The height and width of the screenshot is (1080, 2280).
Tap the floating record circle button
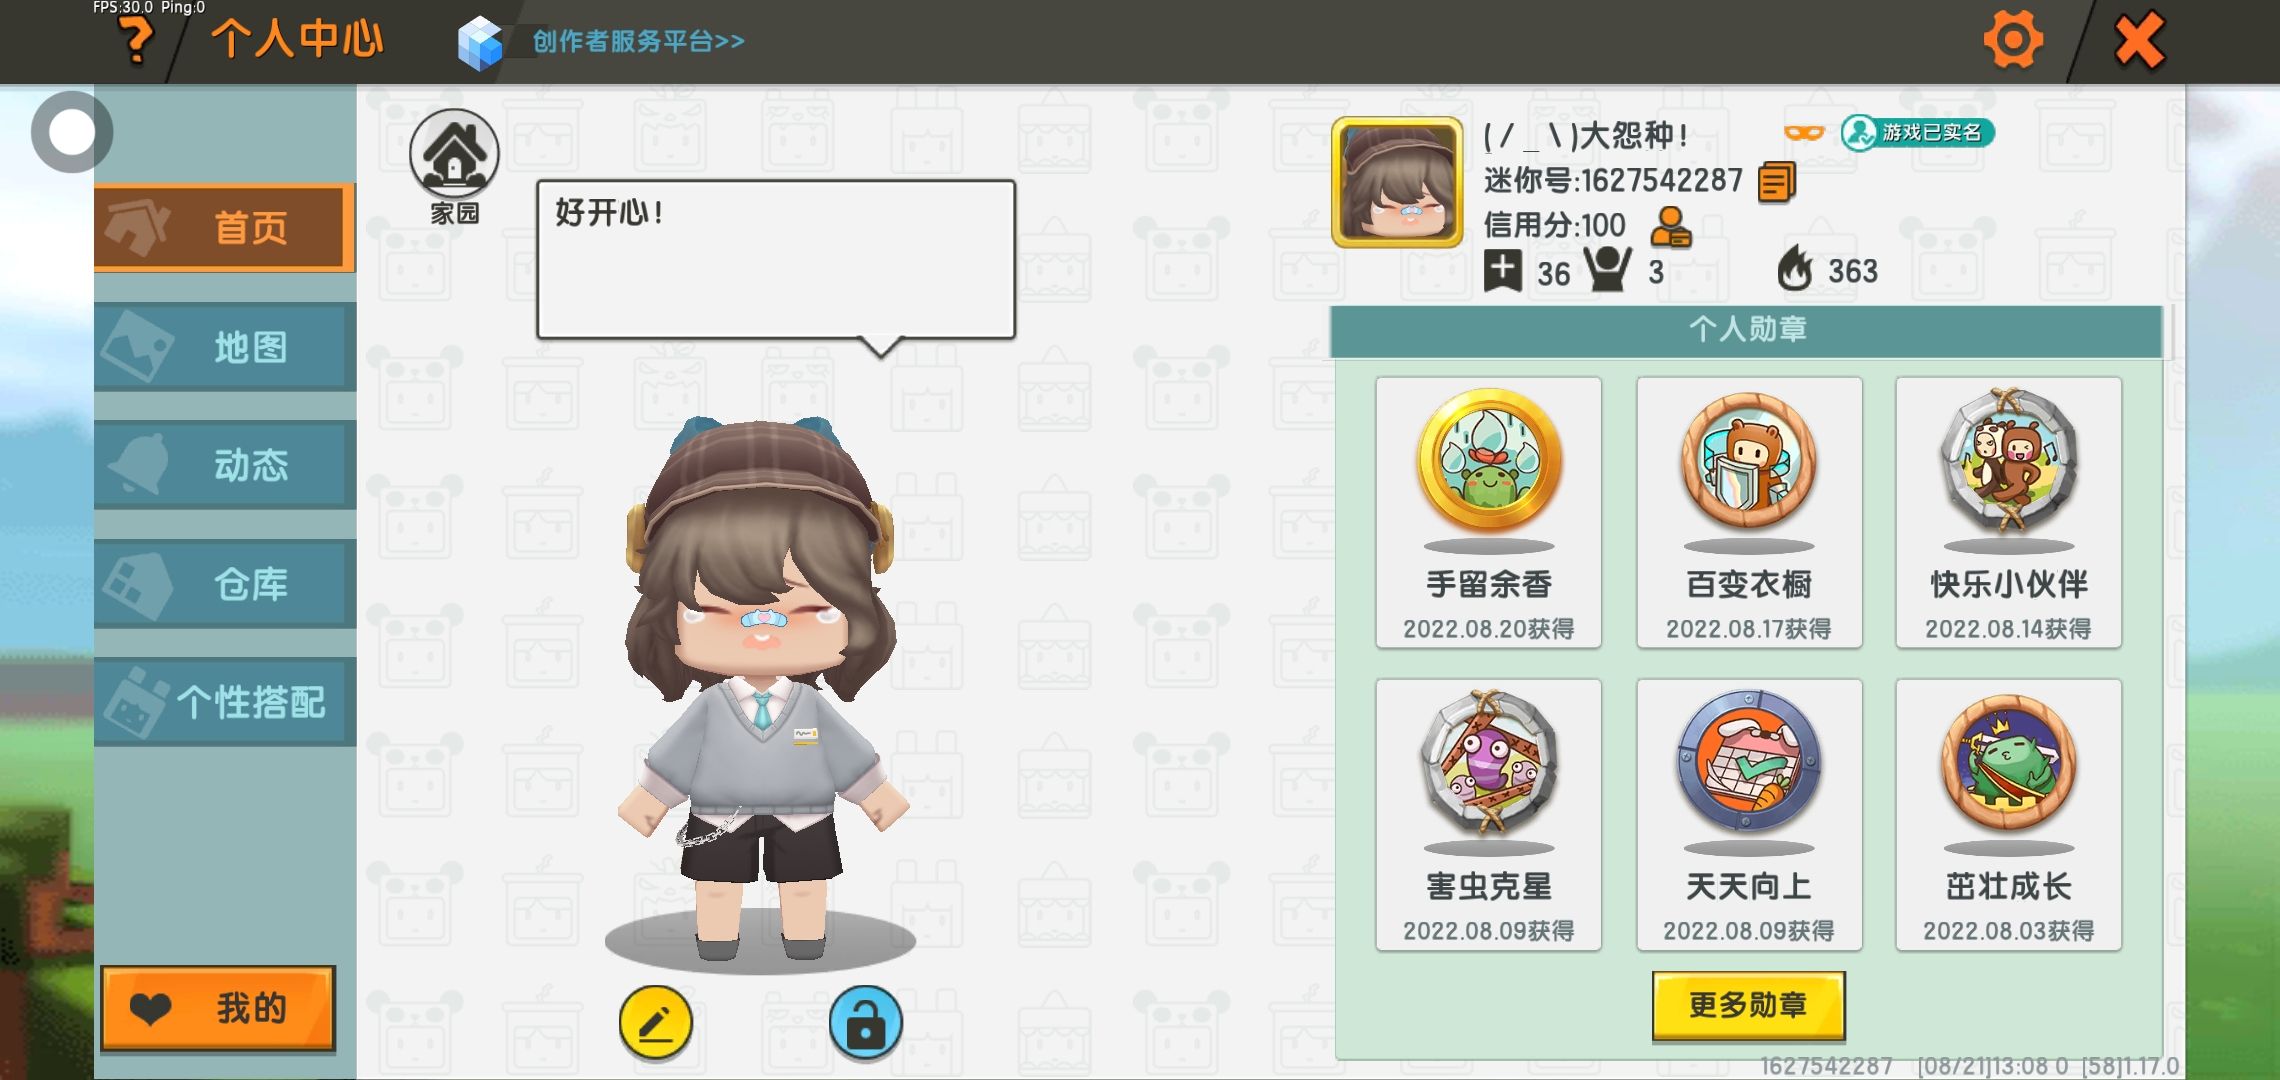(x=71, y=132)
